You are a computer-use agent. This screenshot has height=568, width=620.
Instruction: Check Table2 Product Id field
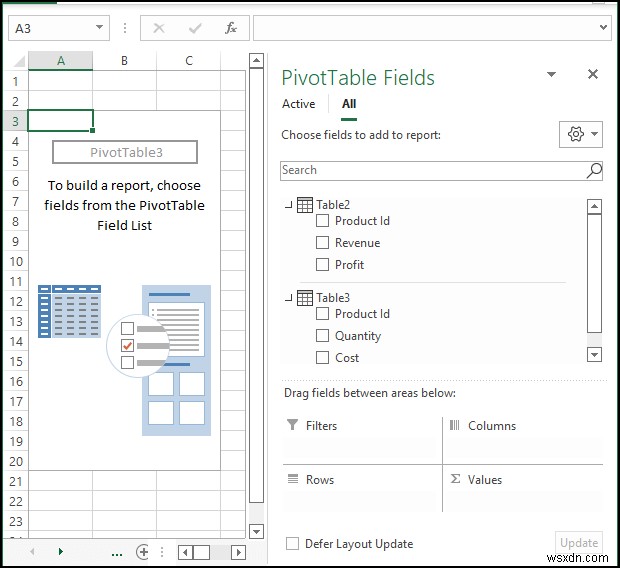pos(322,220)
